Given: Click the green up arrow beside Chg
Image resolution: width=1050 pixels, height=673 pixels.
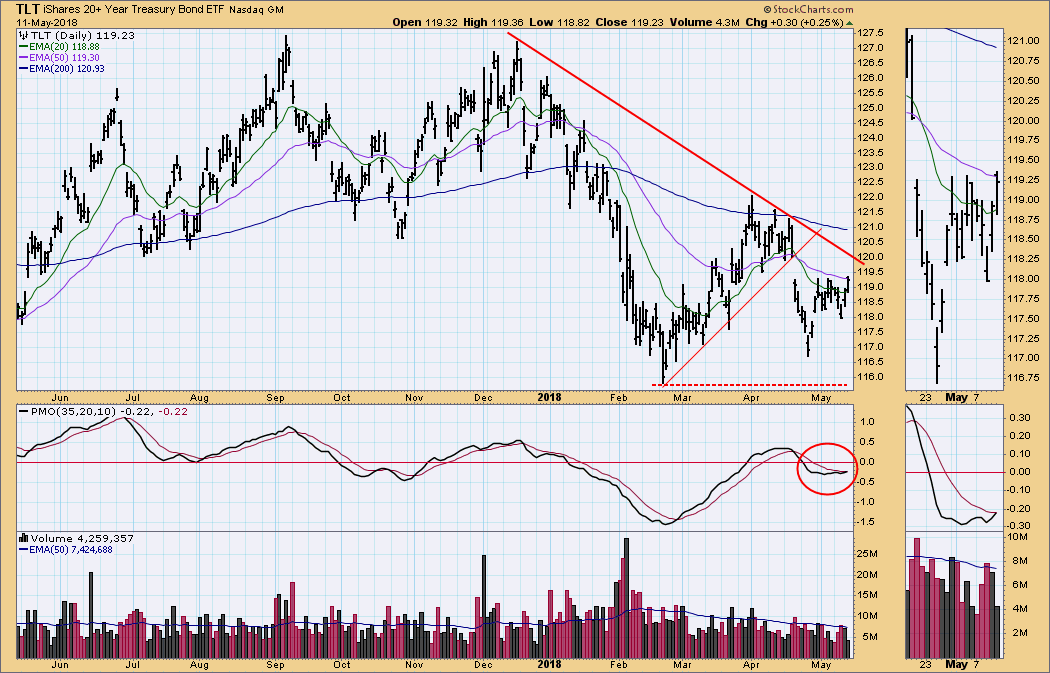Looking at the screenshot, I should (849, 22).
